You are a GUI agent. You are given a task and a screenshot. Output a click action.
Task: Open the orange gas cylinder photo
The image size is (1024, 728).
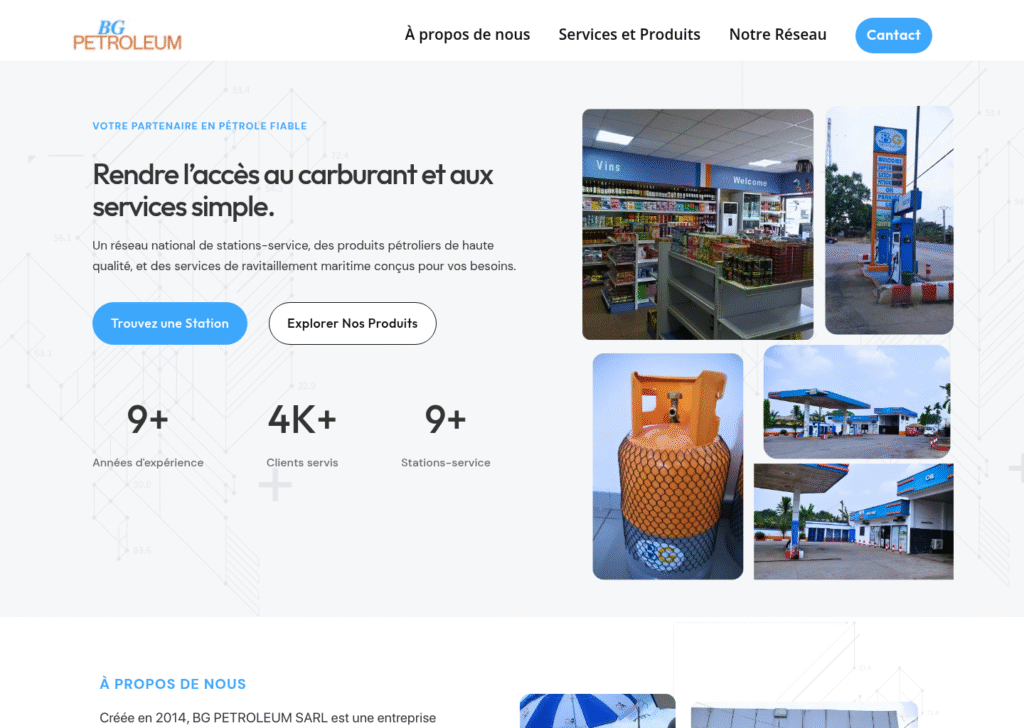pyautogui.click(x=667, y=466)
